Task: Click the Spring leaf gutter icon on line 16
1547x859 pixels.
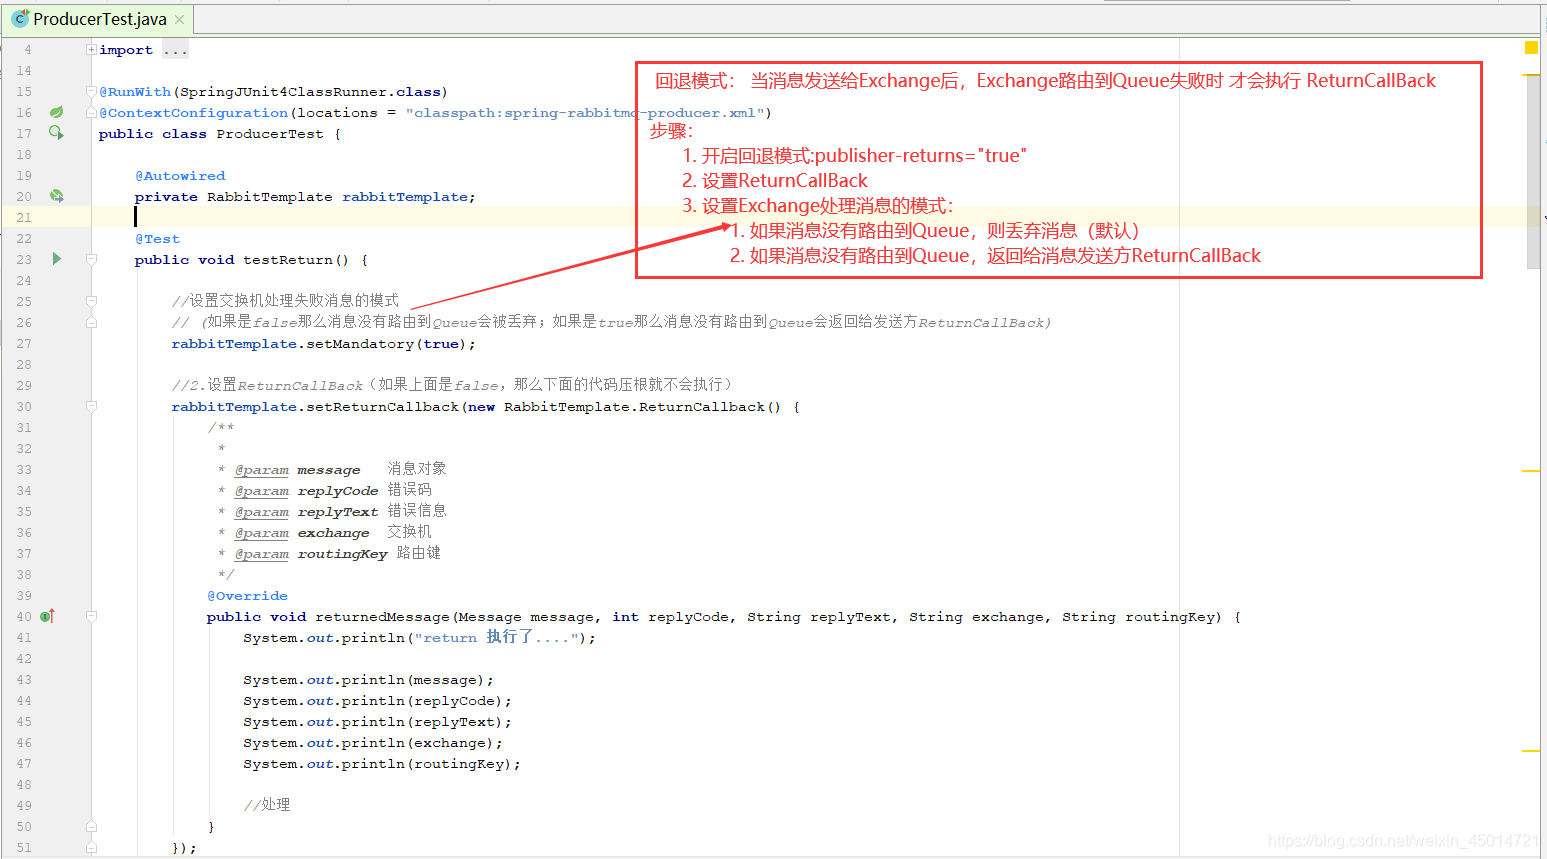Action: (x=57, y=112)
